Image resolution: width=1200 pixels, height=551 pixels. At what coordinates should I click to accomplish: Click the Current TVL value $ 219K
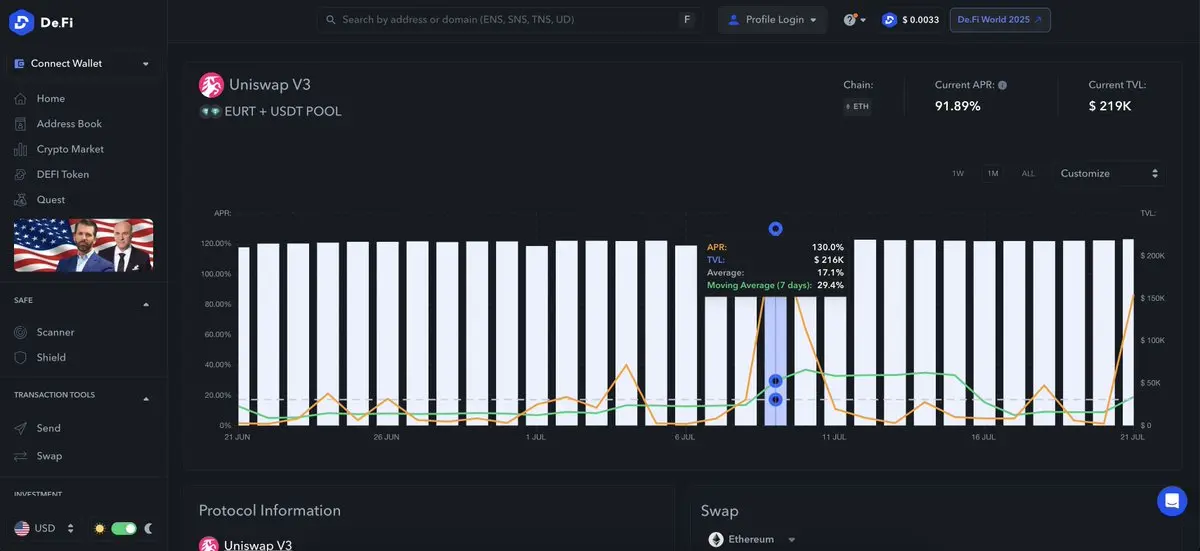tap(1110, 106)
